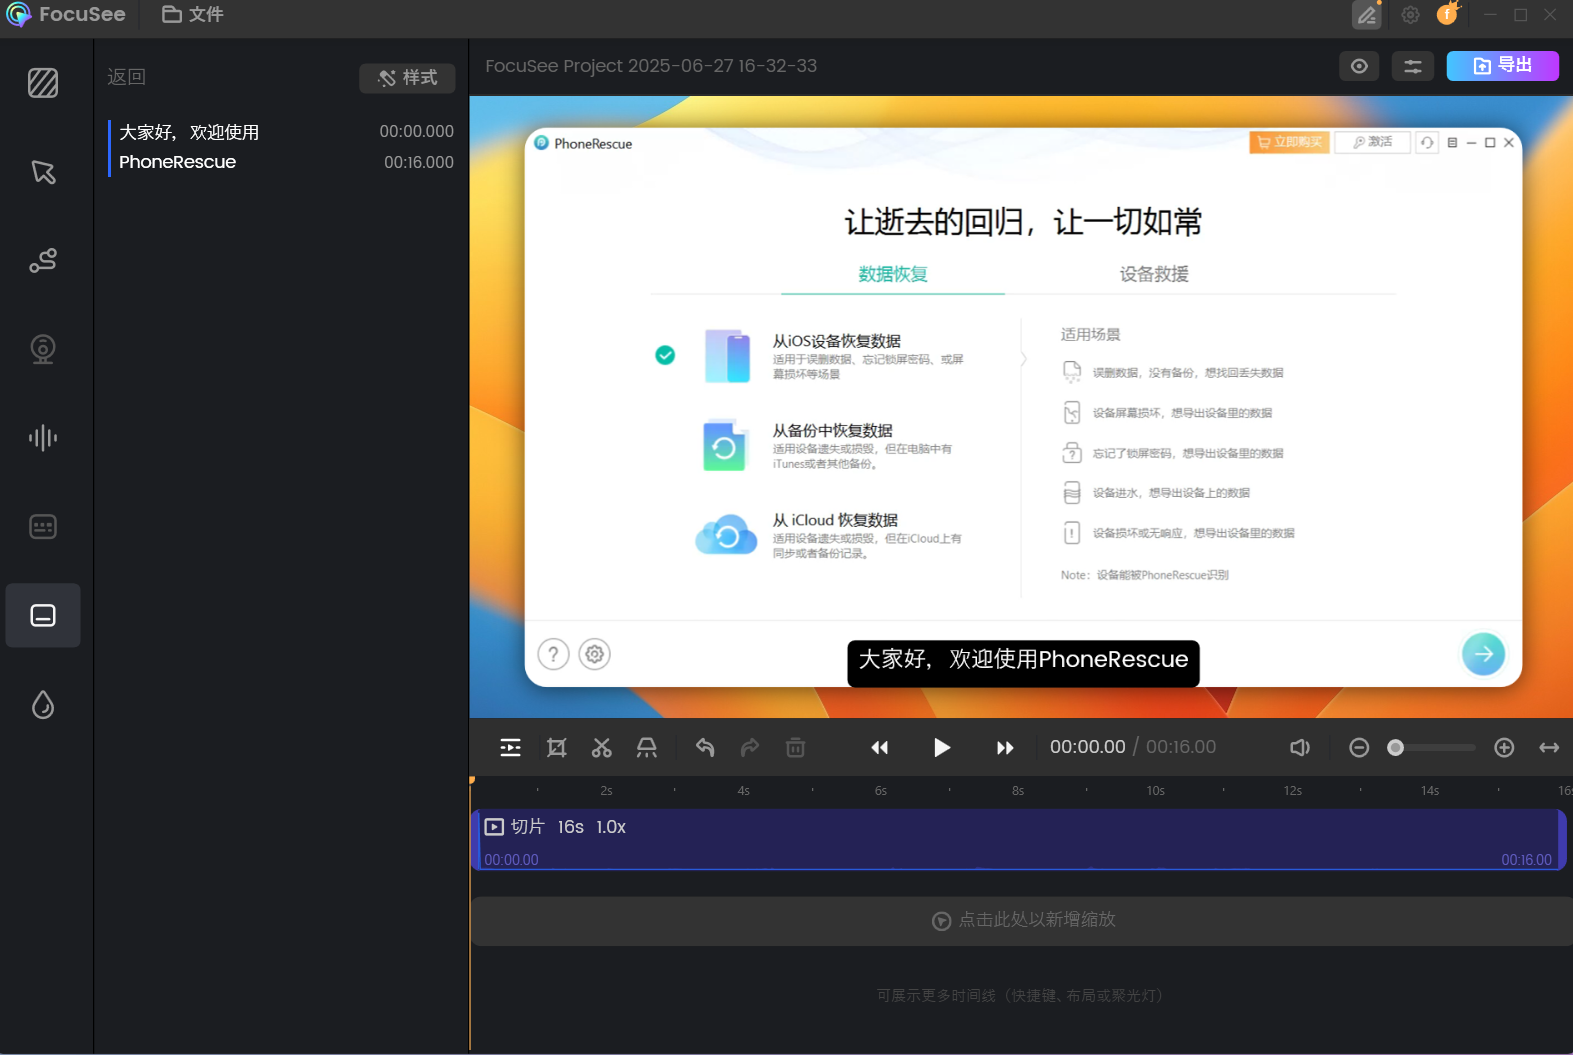
Task: Delete selected item with trash icon
Action: pyautogui.click(x=795, y=747)
